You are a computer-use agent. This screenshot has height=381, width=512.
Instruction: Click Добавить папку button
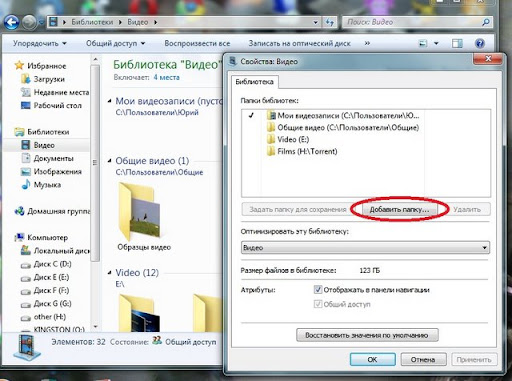pos(399,209)
